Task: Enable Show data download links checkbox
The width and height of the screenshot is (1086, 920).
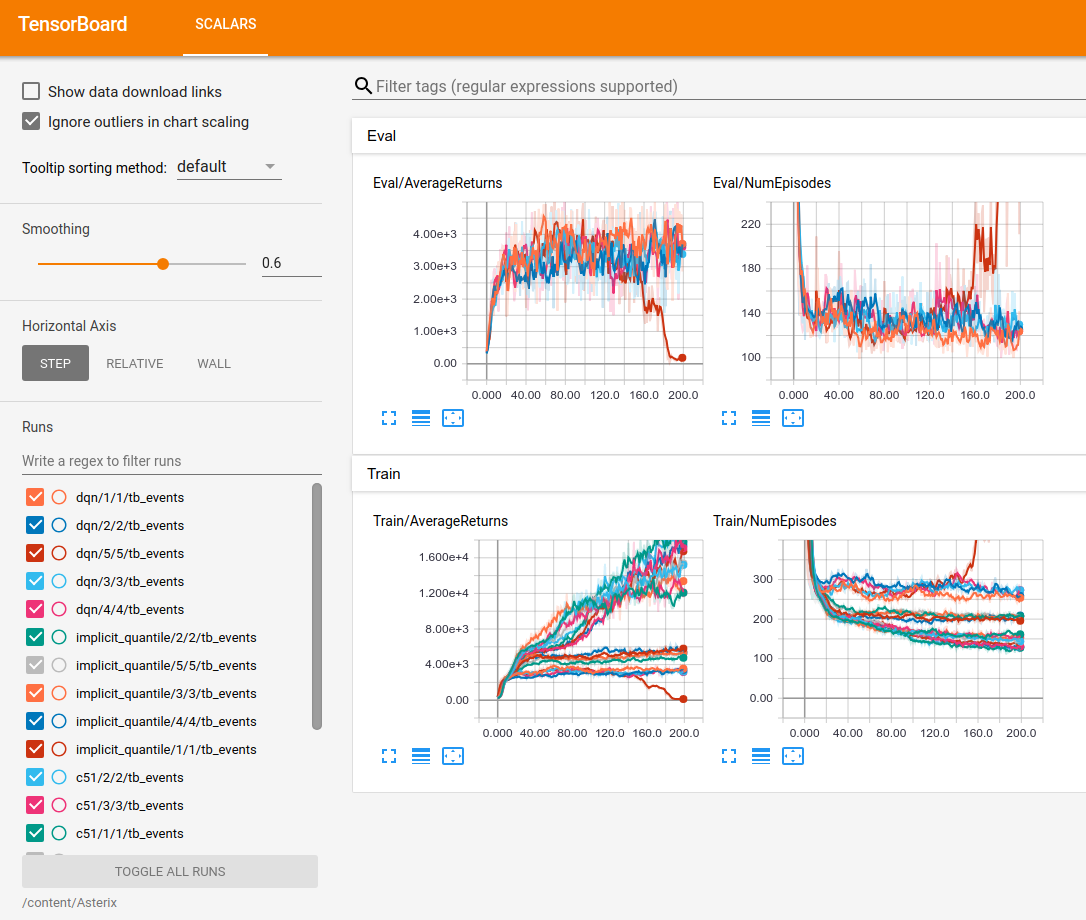Action: pyautogui.click(x=31, y=91)
